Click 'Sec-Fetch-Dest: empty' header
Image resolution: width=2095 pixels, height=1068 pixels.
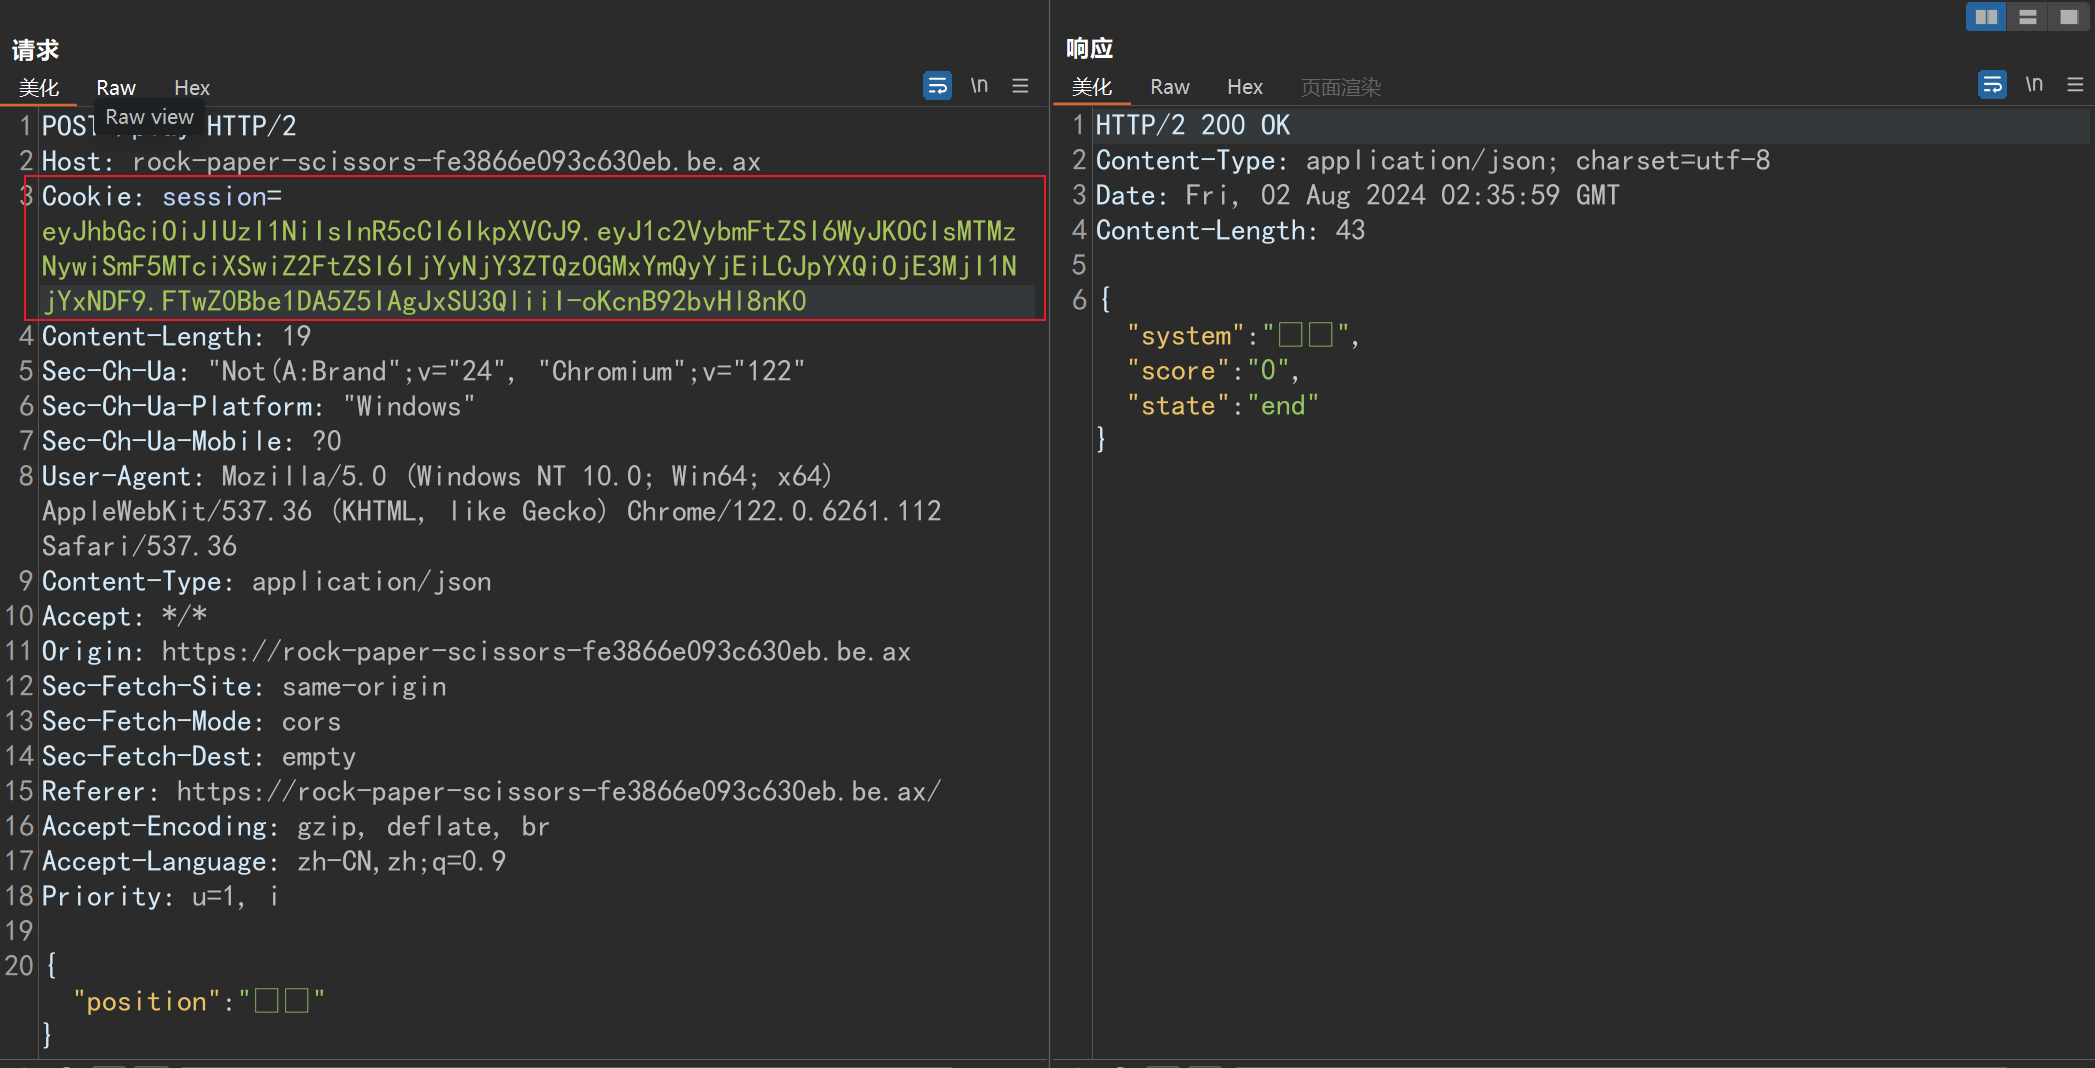(199, 756)
